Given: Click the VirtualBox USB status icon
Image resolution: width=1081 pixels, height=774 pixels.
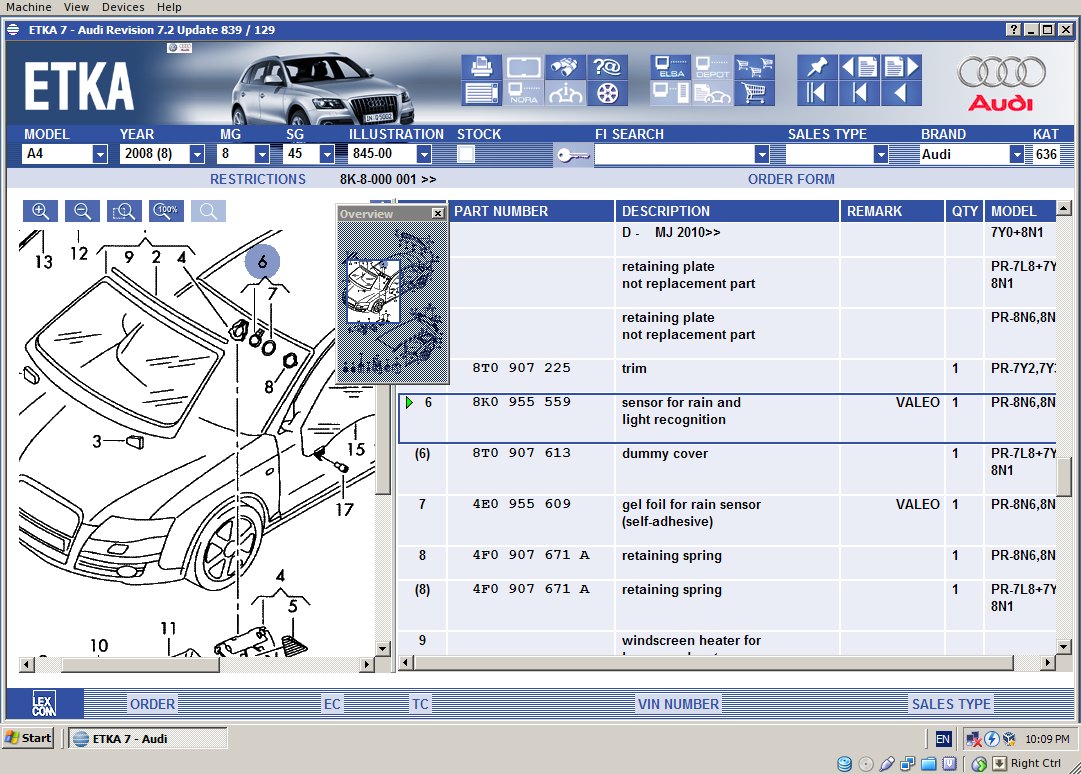Looking at the screenshot, I should [x=887, y=764].
